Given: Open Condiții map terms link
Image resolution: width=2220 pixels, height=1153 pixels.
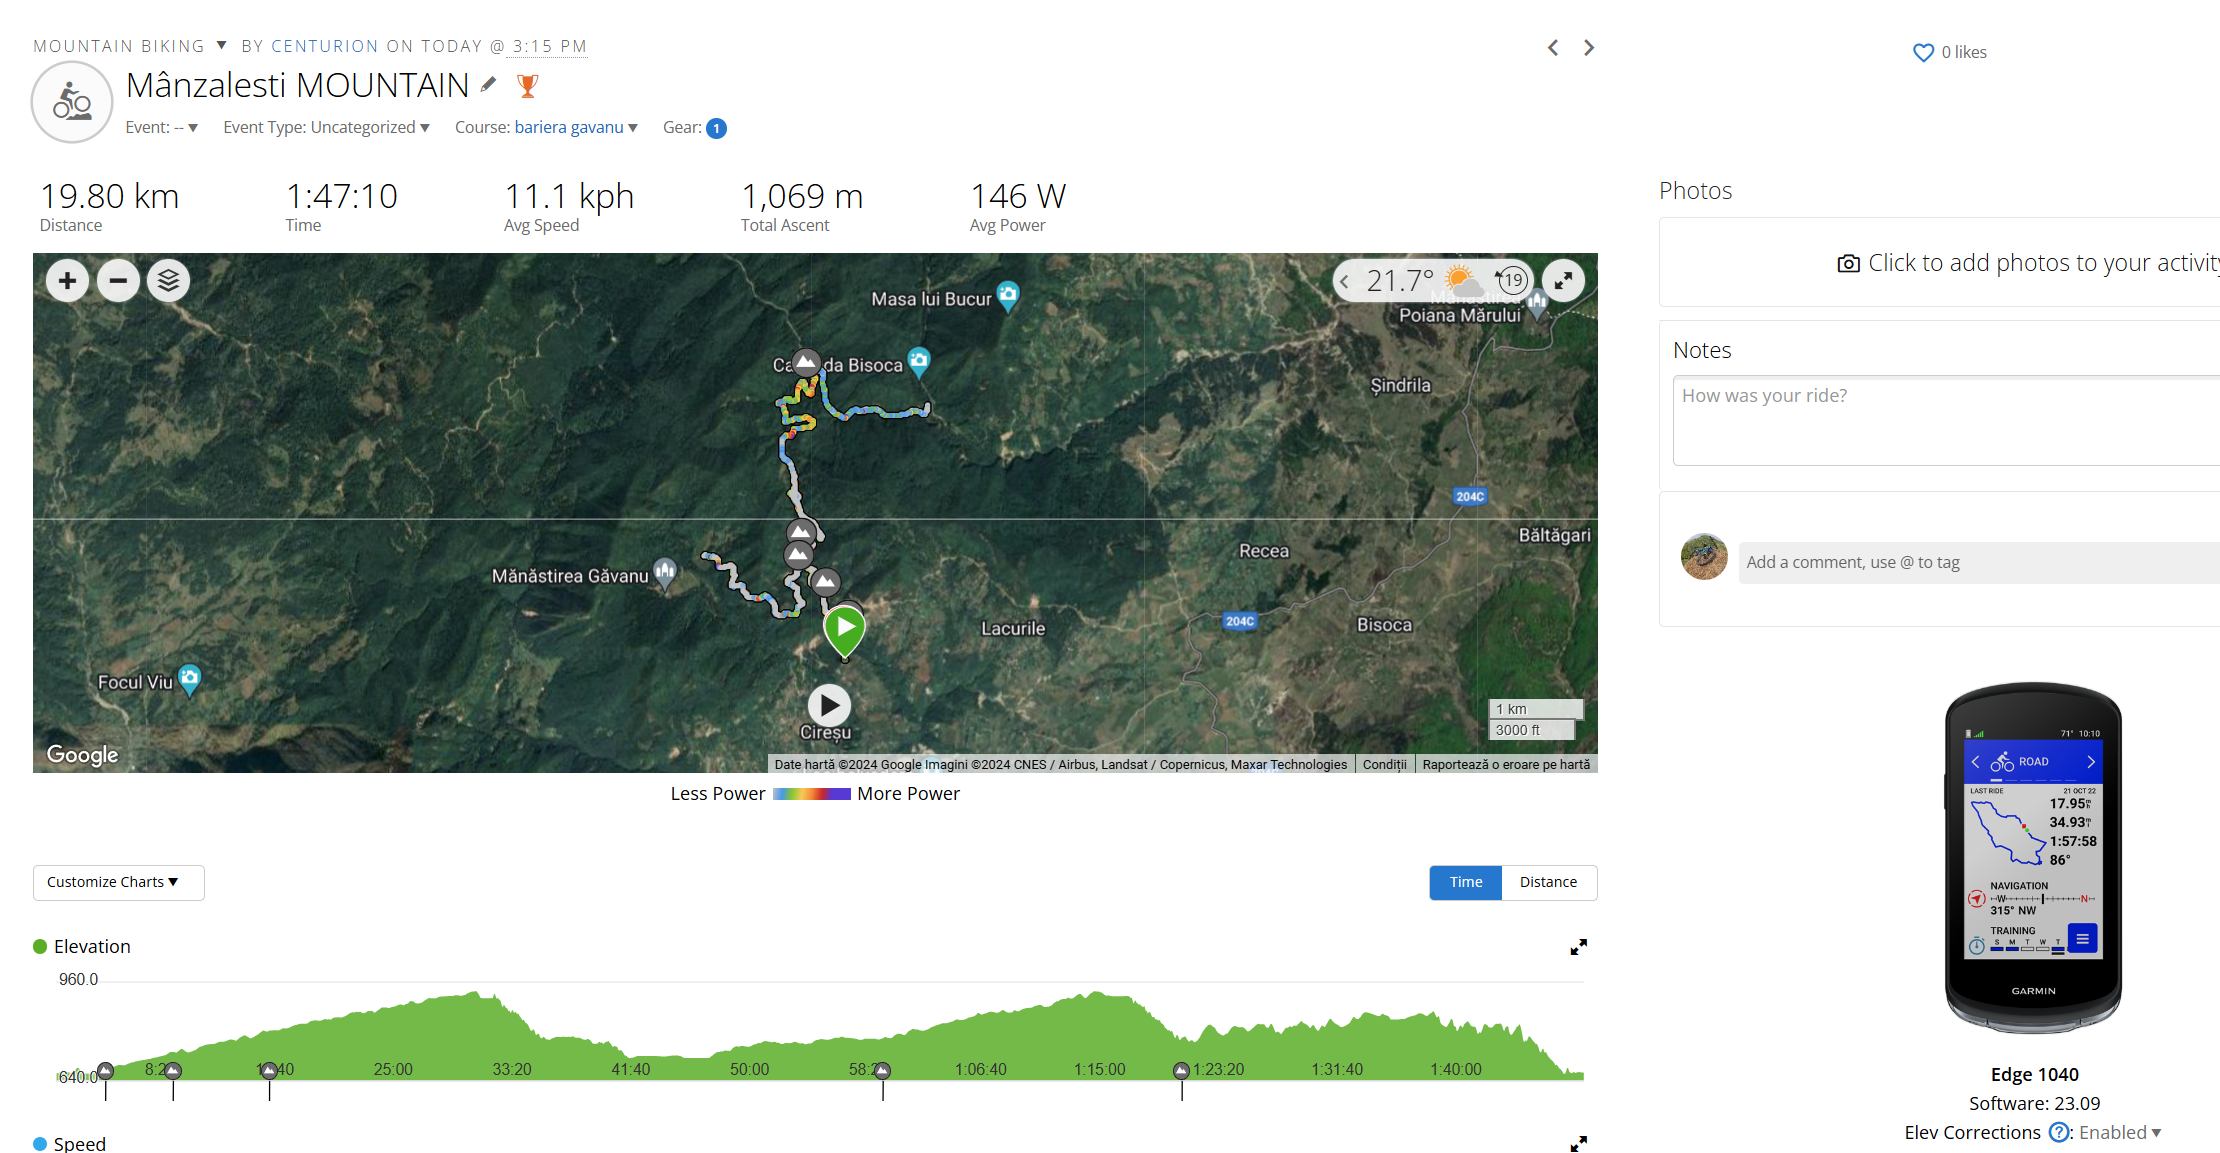Looking at the screenshot, I should click(x=1384, y=764).
